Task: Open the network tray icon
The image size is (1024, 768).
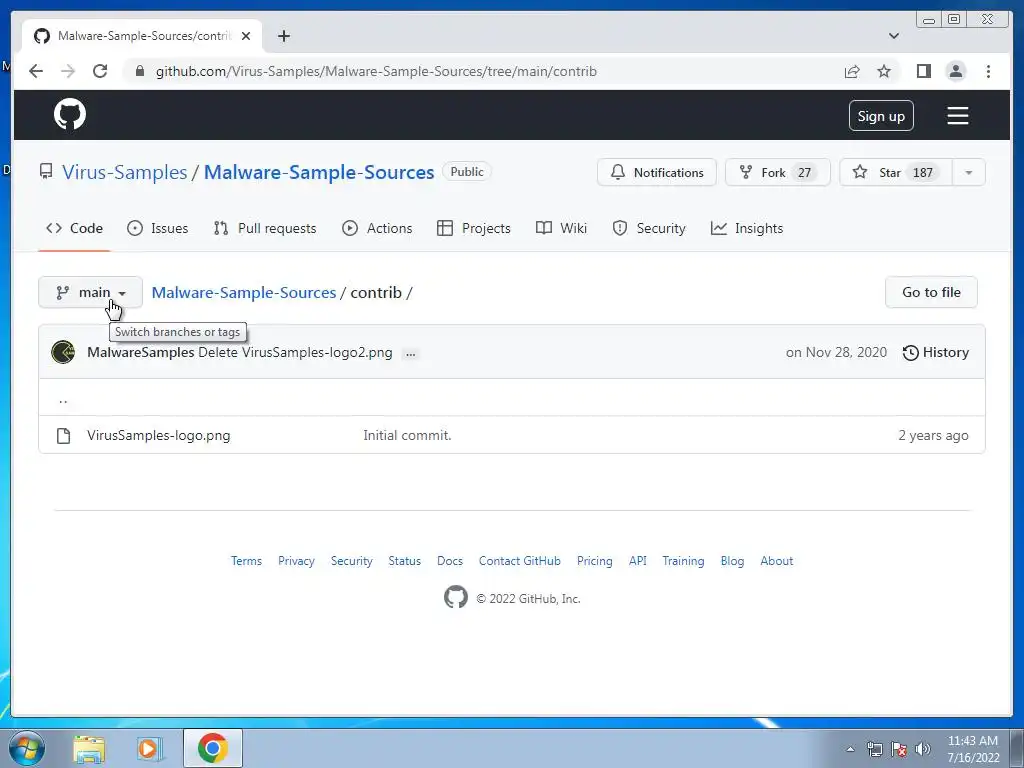Action: (874, 749)
